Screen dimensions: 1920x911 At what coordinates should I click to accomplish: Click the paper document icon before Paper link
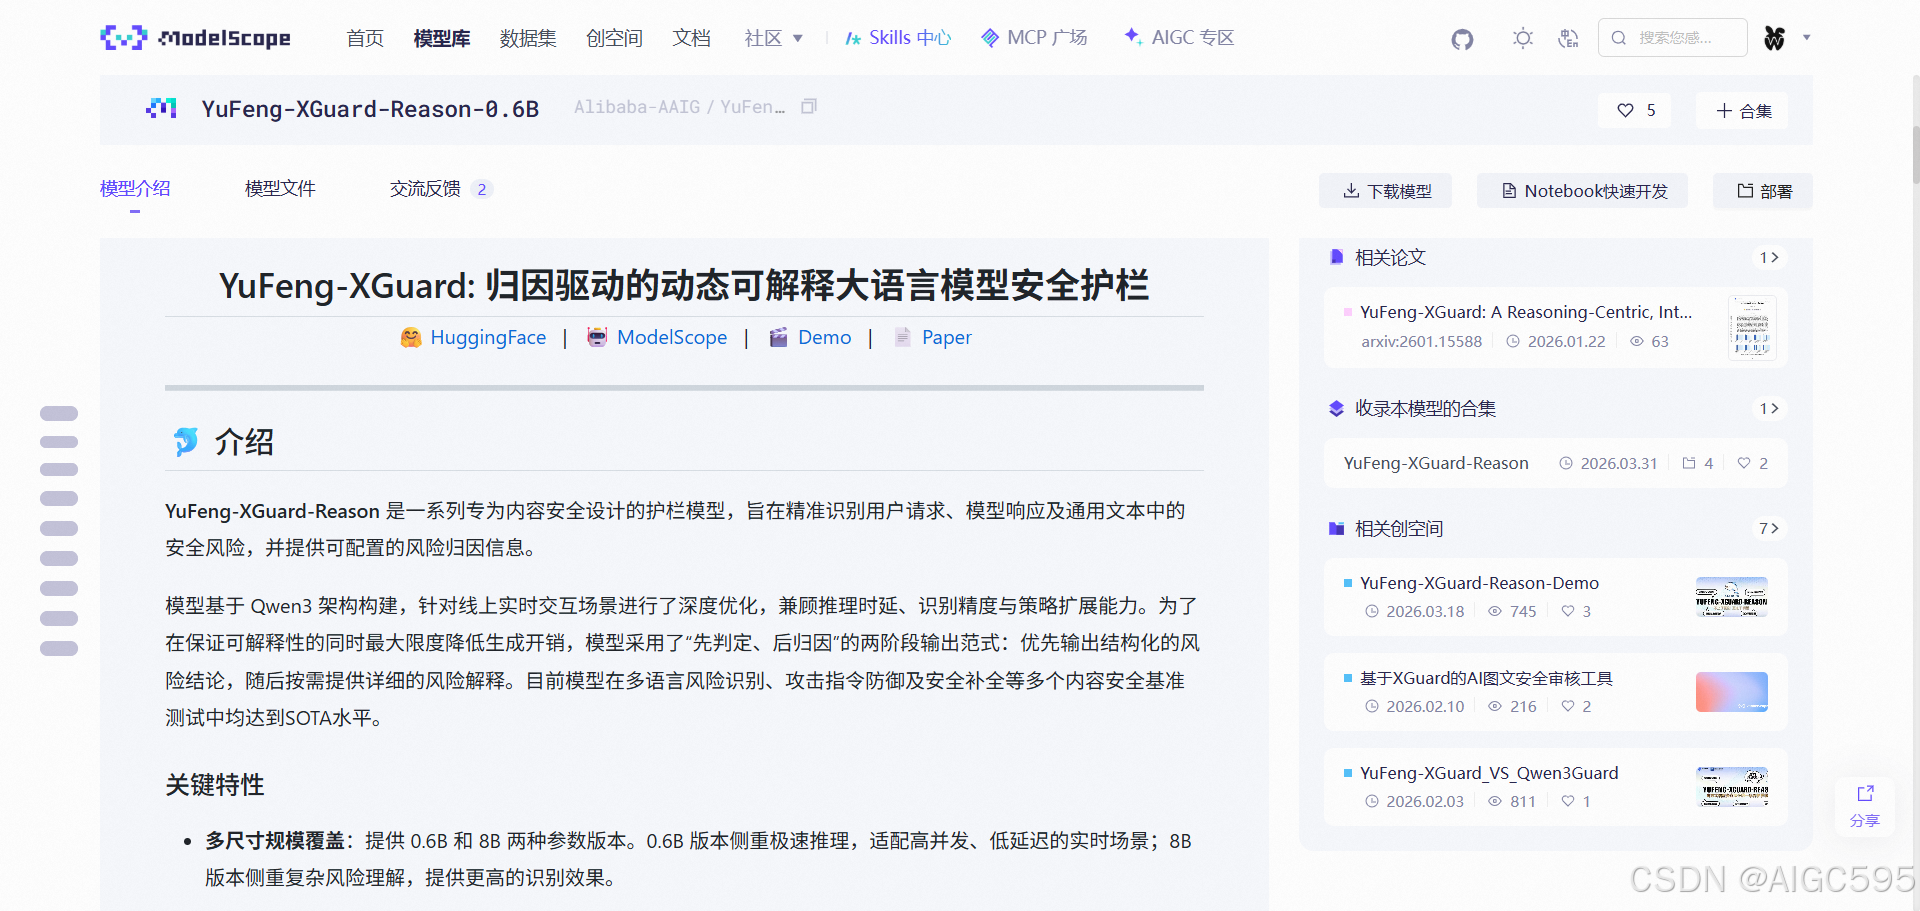(x=902, y=337)
